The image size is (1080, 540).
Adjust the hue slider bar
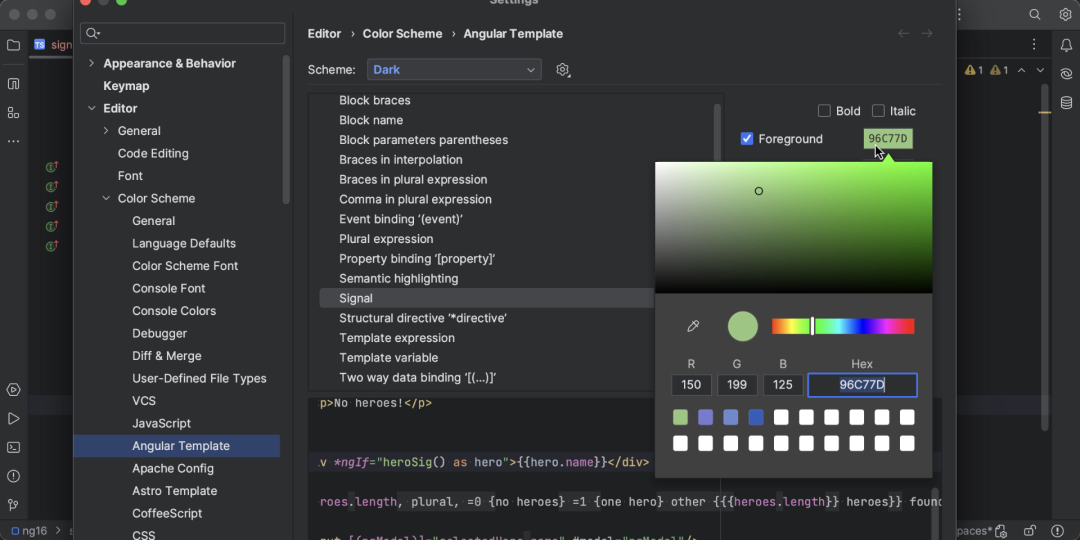click(x=843, y=326)
